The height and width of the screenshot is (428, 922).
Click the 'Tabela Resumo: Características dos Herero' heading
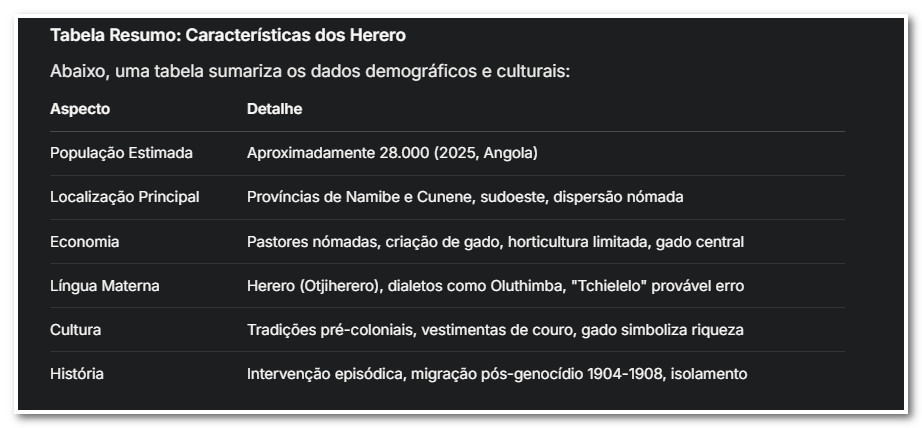[x=227, y=36]
